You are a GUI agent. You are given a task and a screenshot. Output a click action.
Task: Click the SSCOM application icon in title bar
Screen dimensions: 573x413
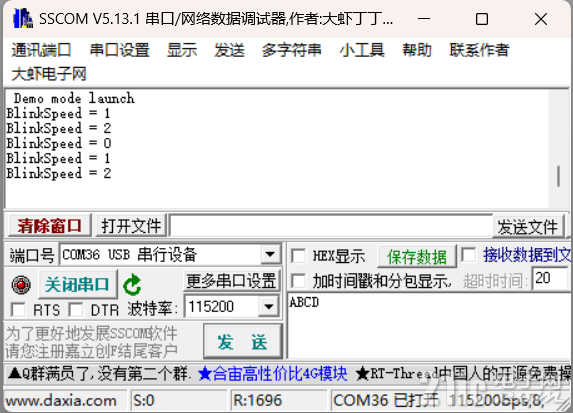23,18
